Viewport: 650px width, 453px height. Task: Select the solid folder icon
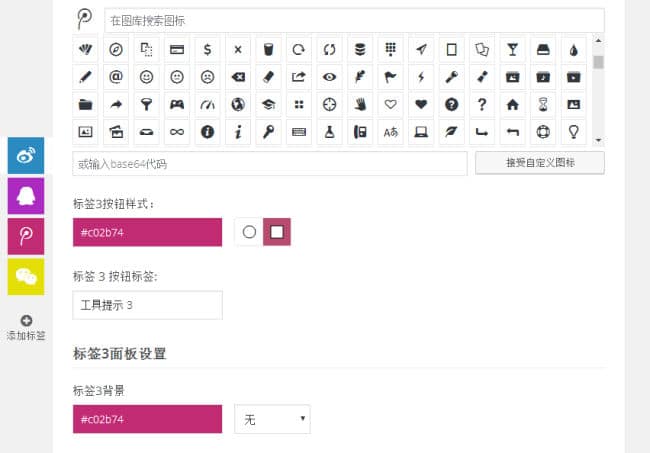point(85,104)
